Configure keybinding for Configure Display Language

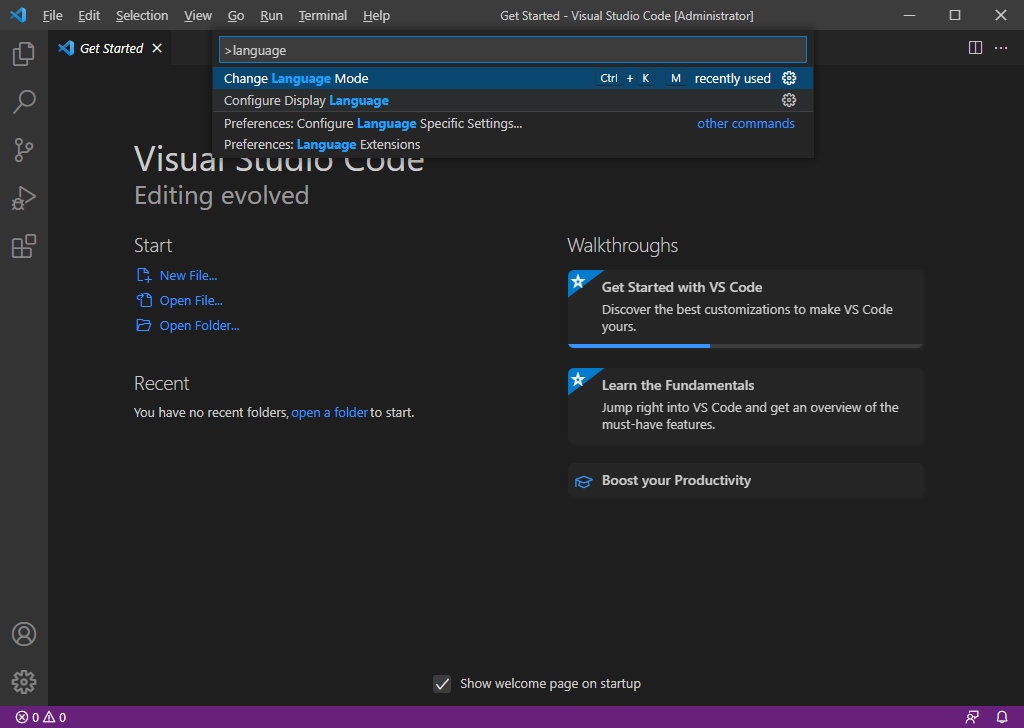click(x=789, y=100)
